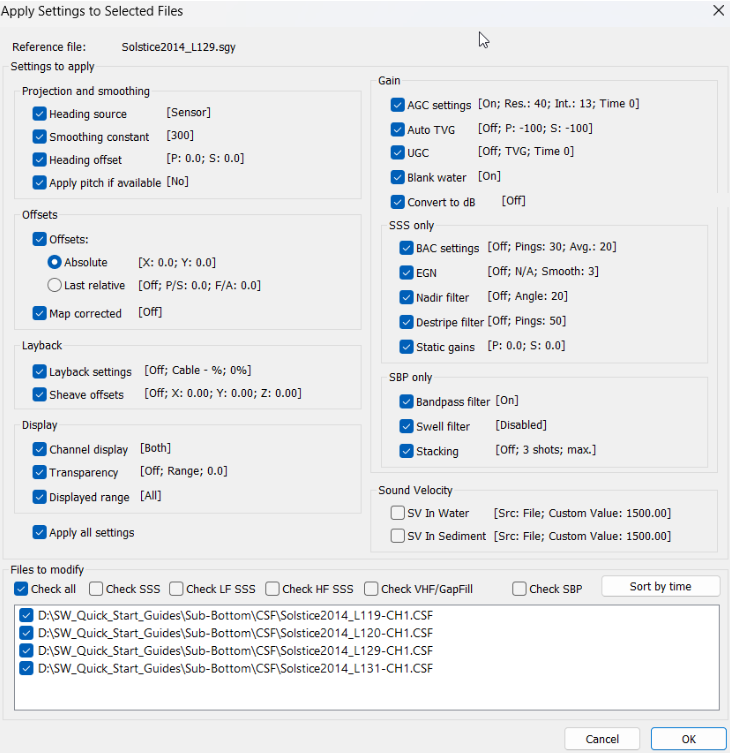Click the [Off; Angle: 20] nadir filter value
Screen dimensions: 730x753
[527, 296]
